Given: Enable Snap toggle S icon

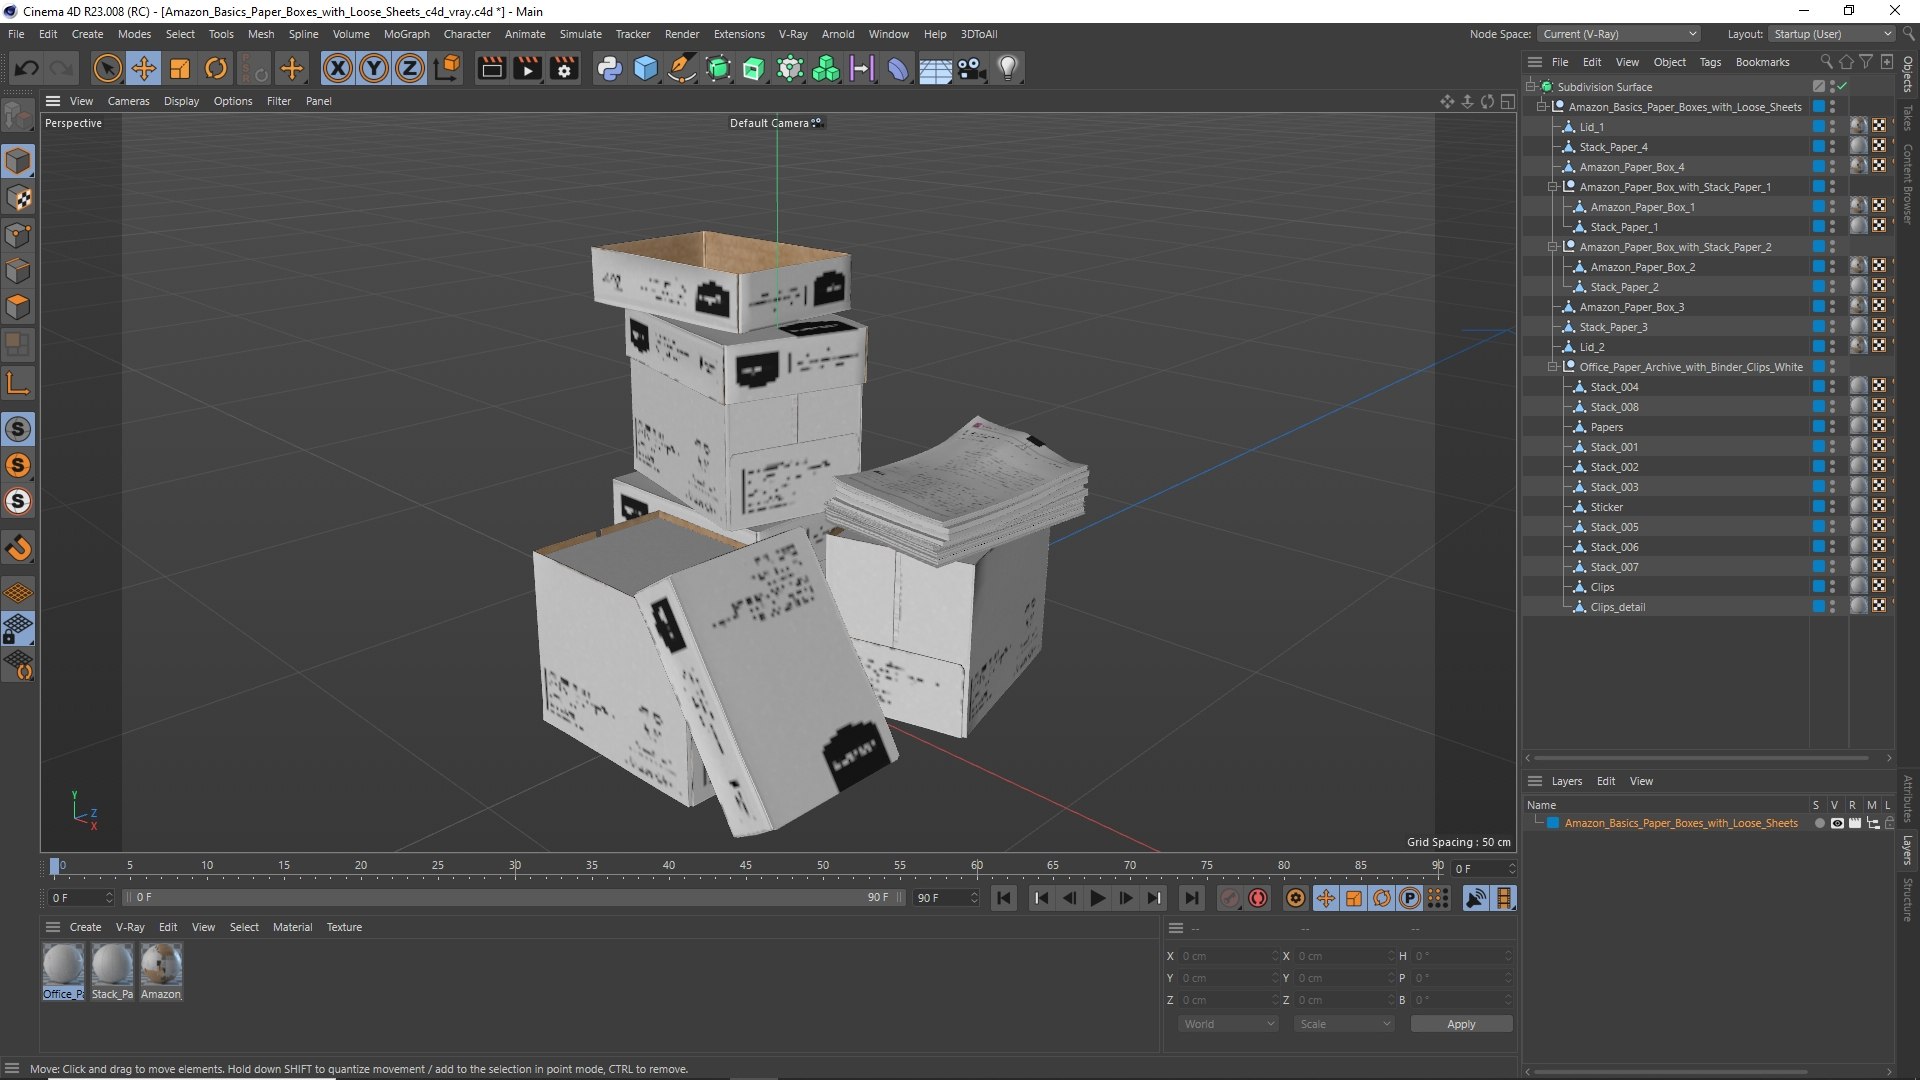Looking at the screenshot, I should [x=18, y=429].
